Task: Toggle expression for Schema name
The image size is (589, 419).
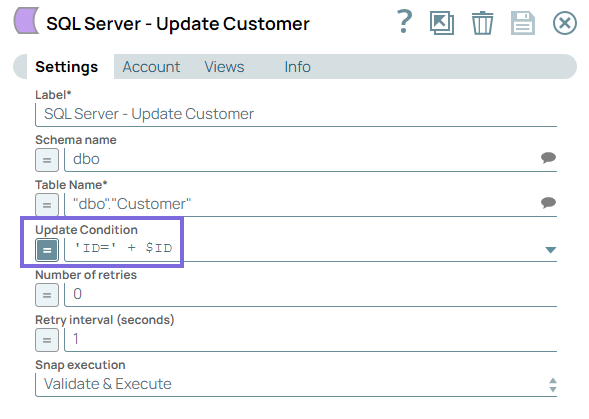Action: [47, 160]
